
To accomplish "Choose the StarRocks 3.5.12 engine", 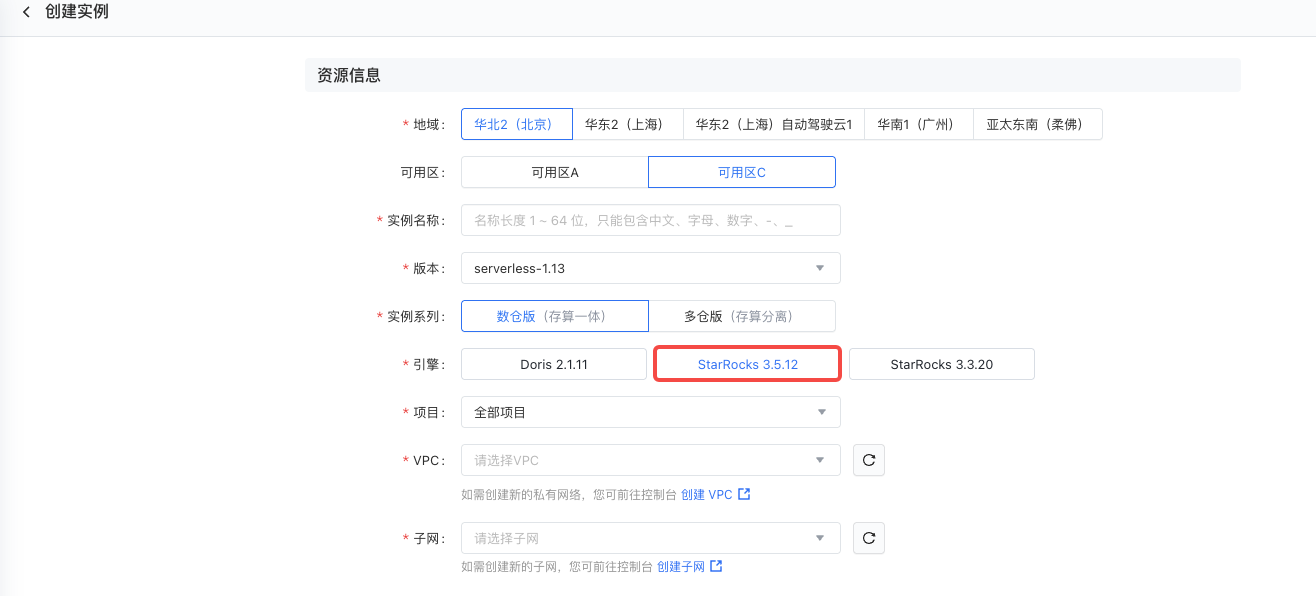I will [748, 364].
